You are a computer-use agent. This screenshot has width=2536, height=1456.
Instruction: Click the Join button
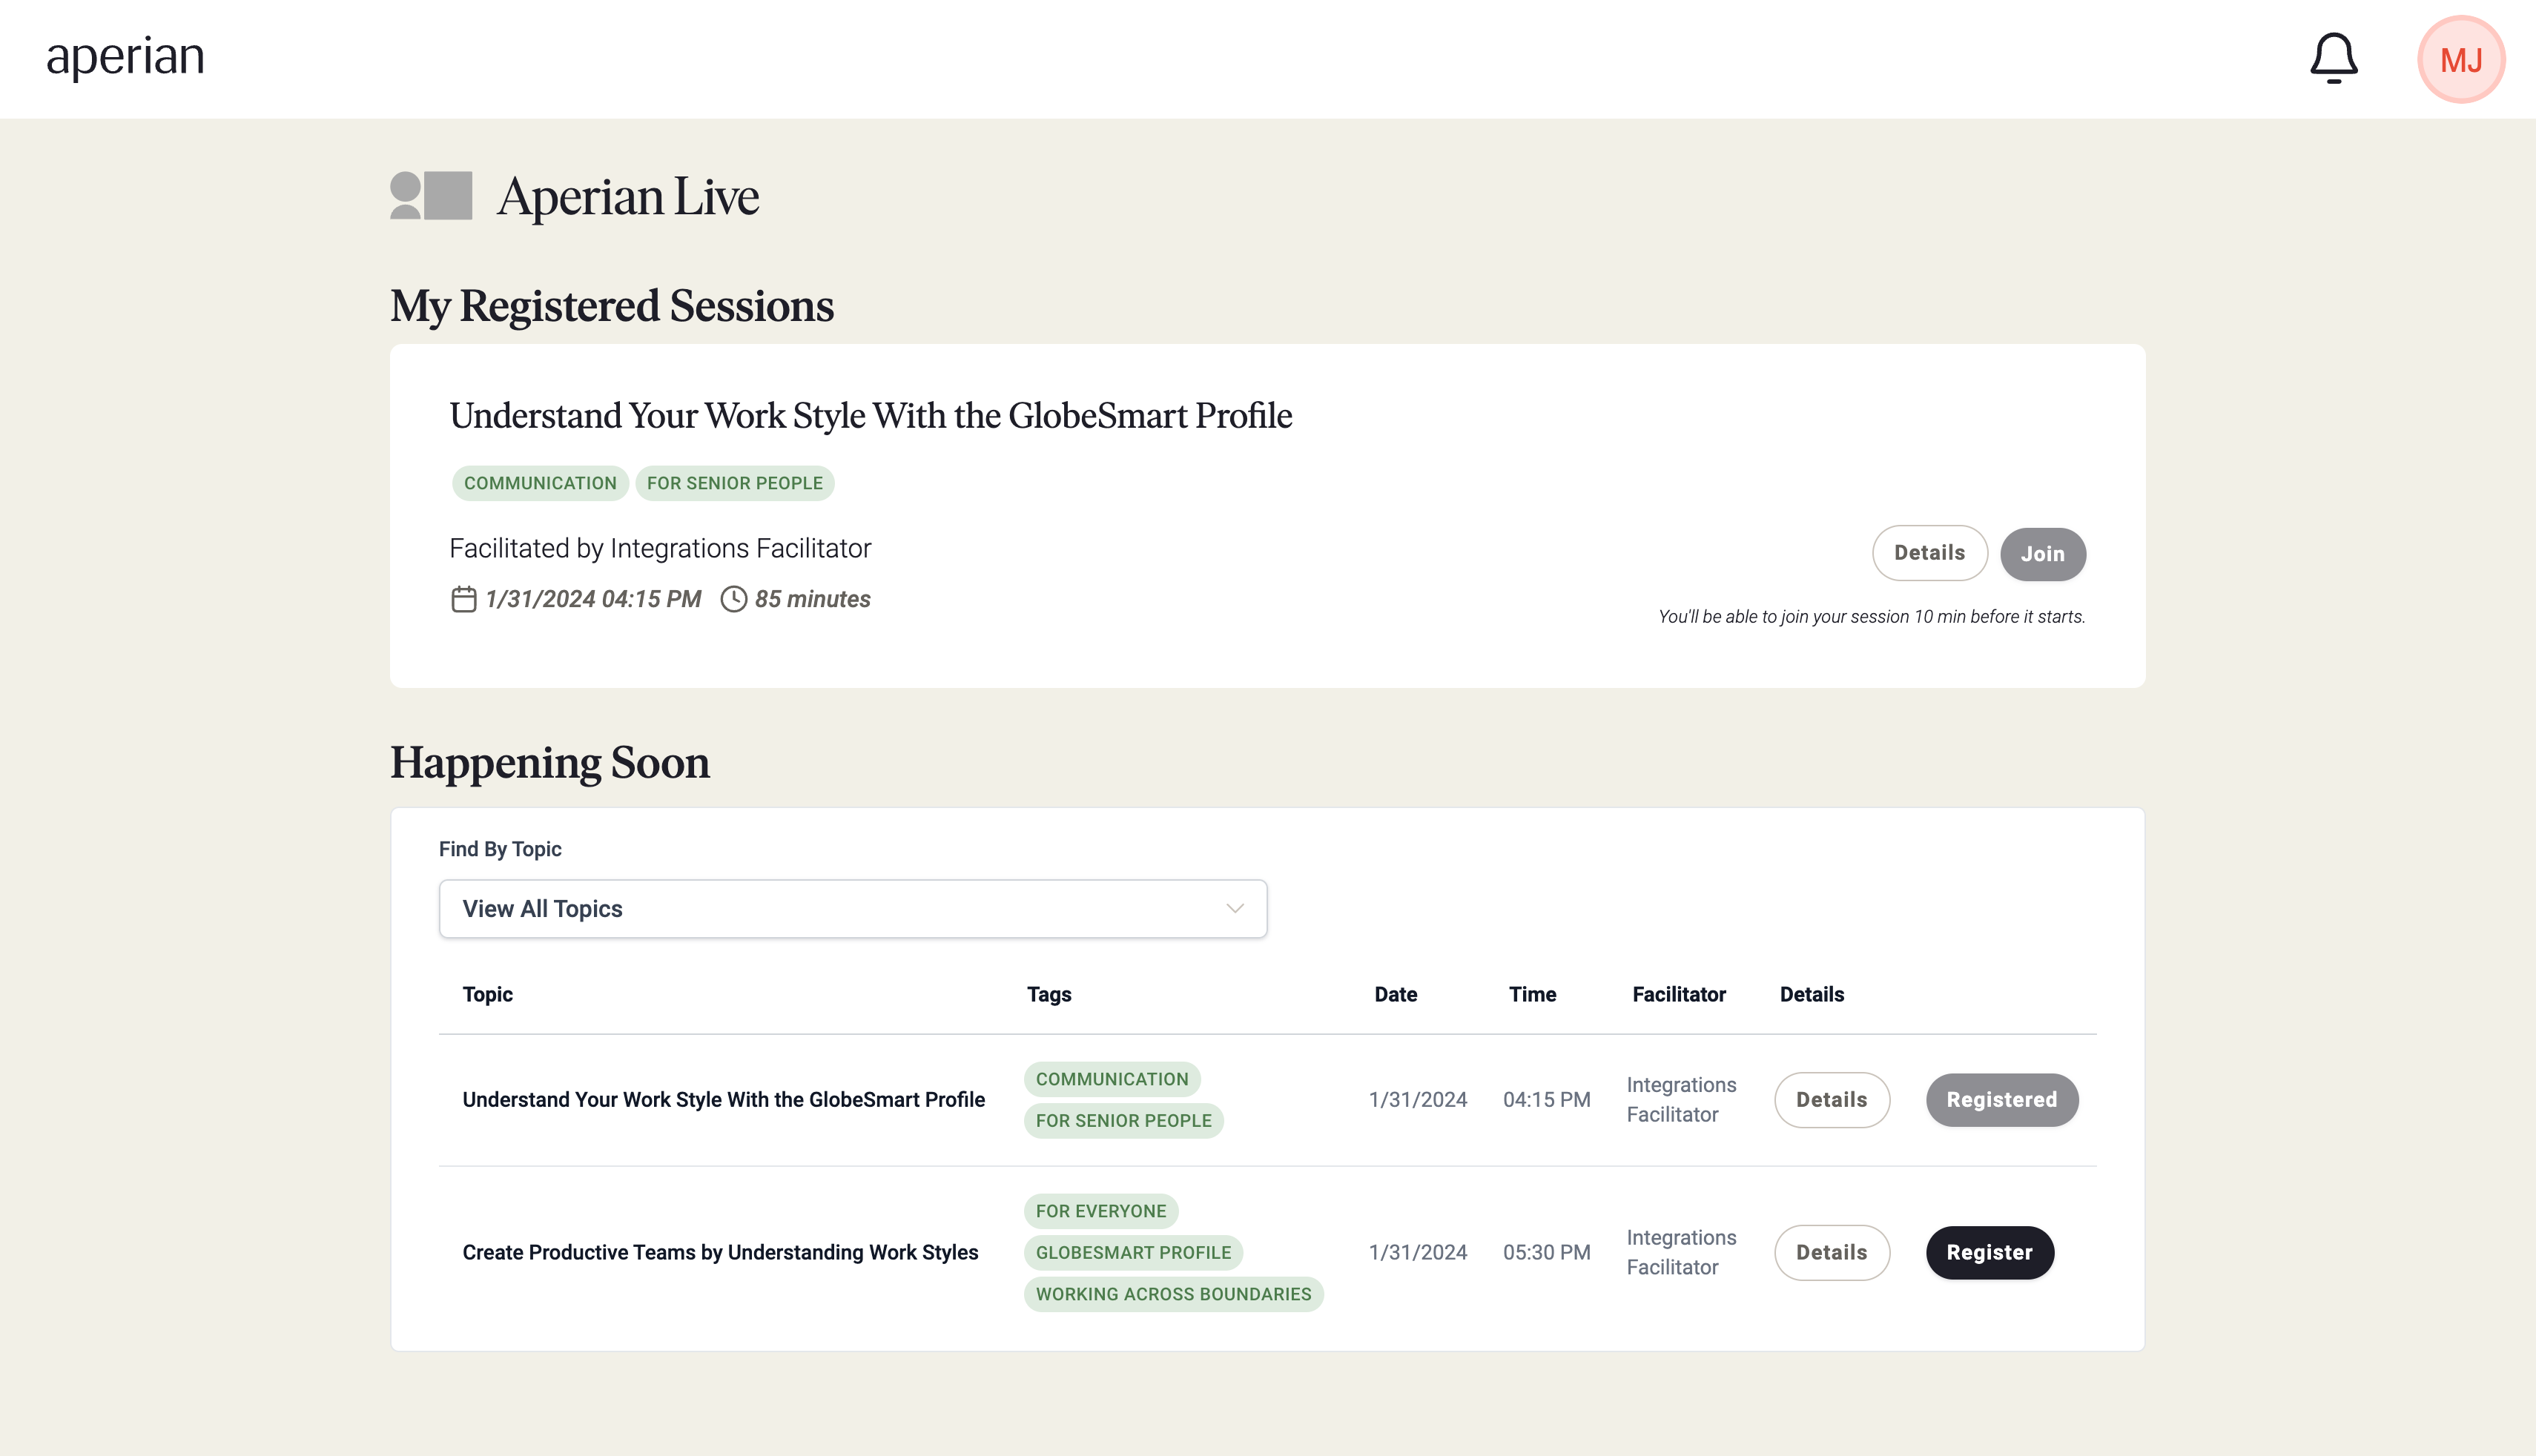(x=2042, y=554)
